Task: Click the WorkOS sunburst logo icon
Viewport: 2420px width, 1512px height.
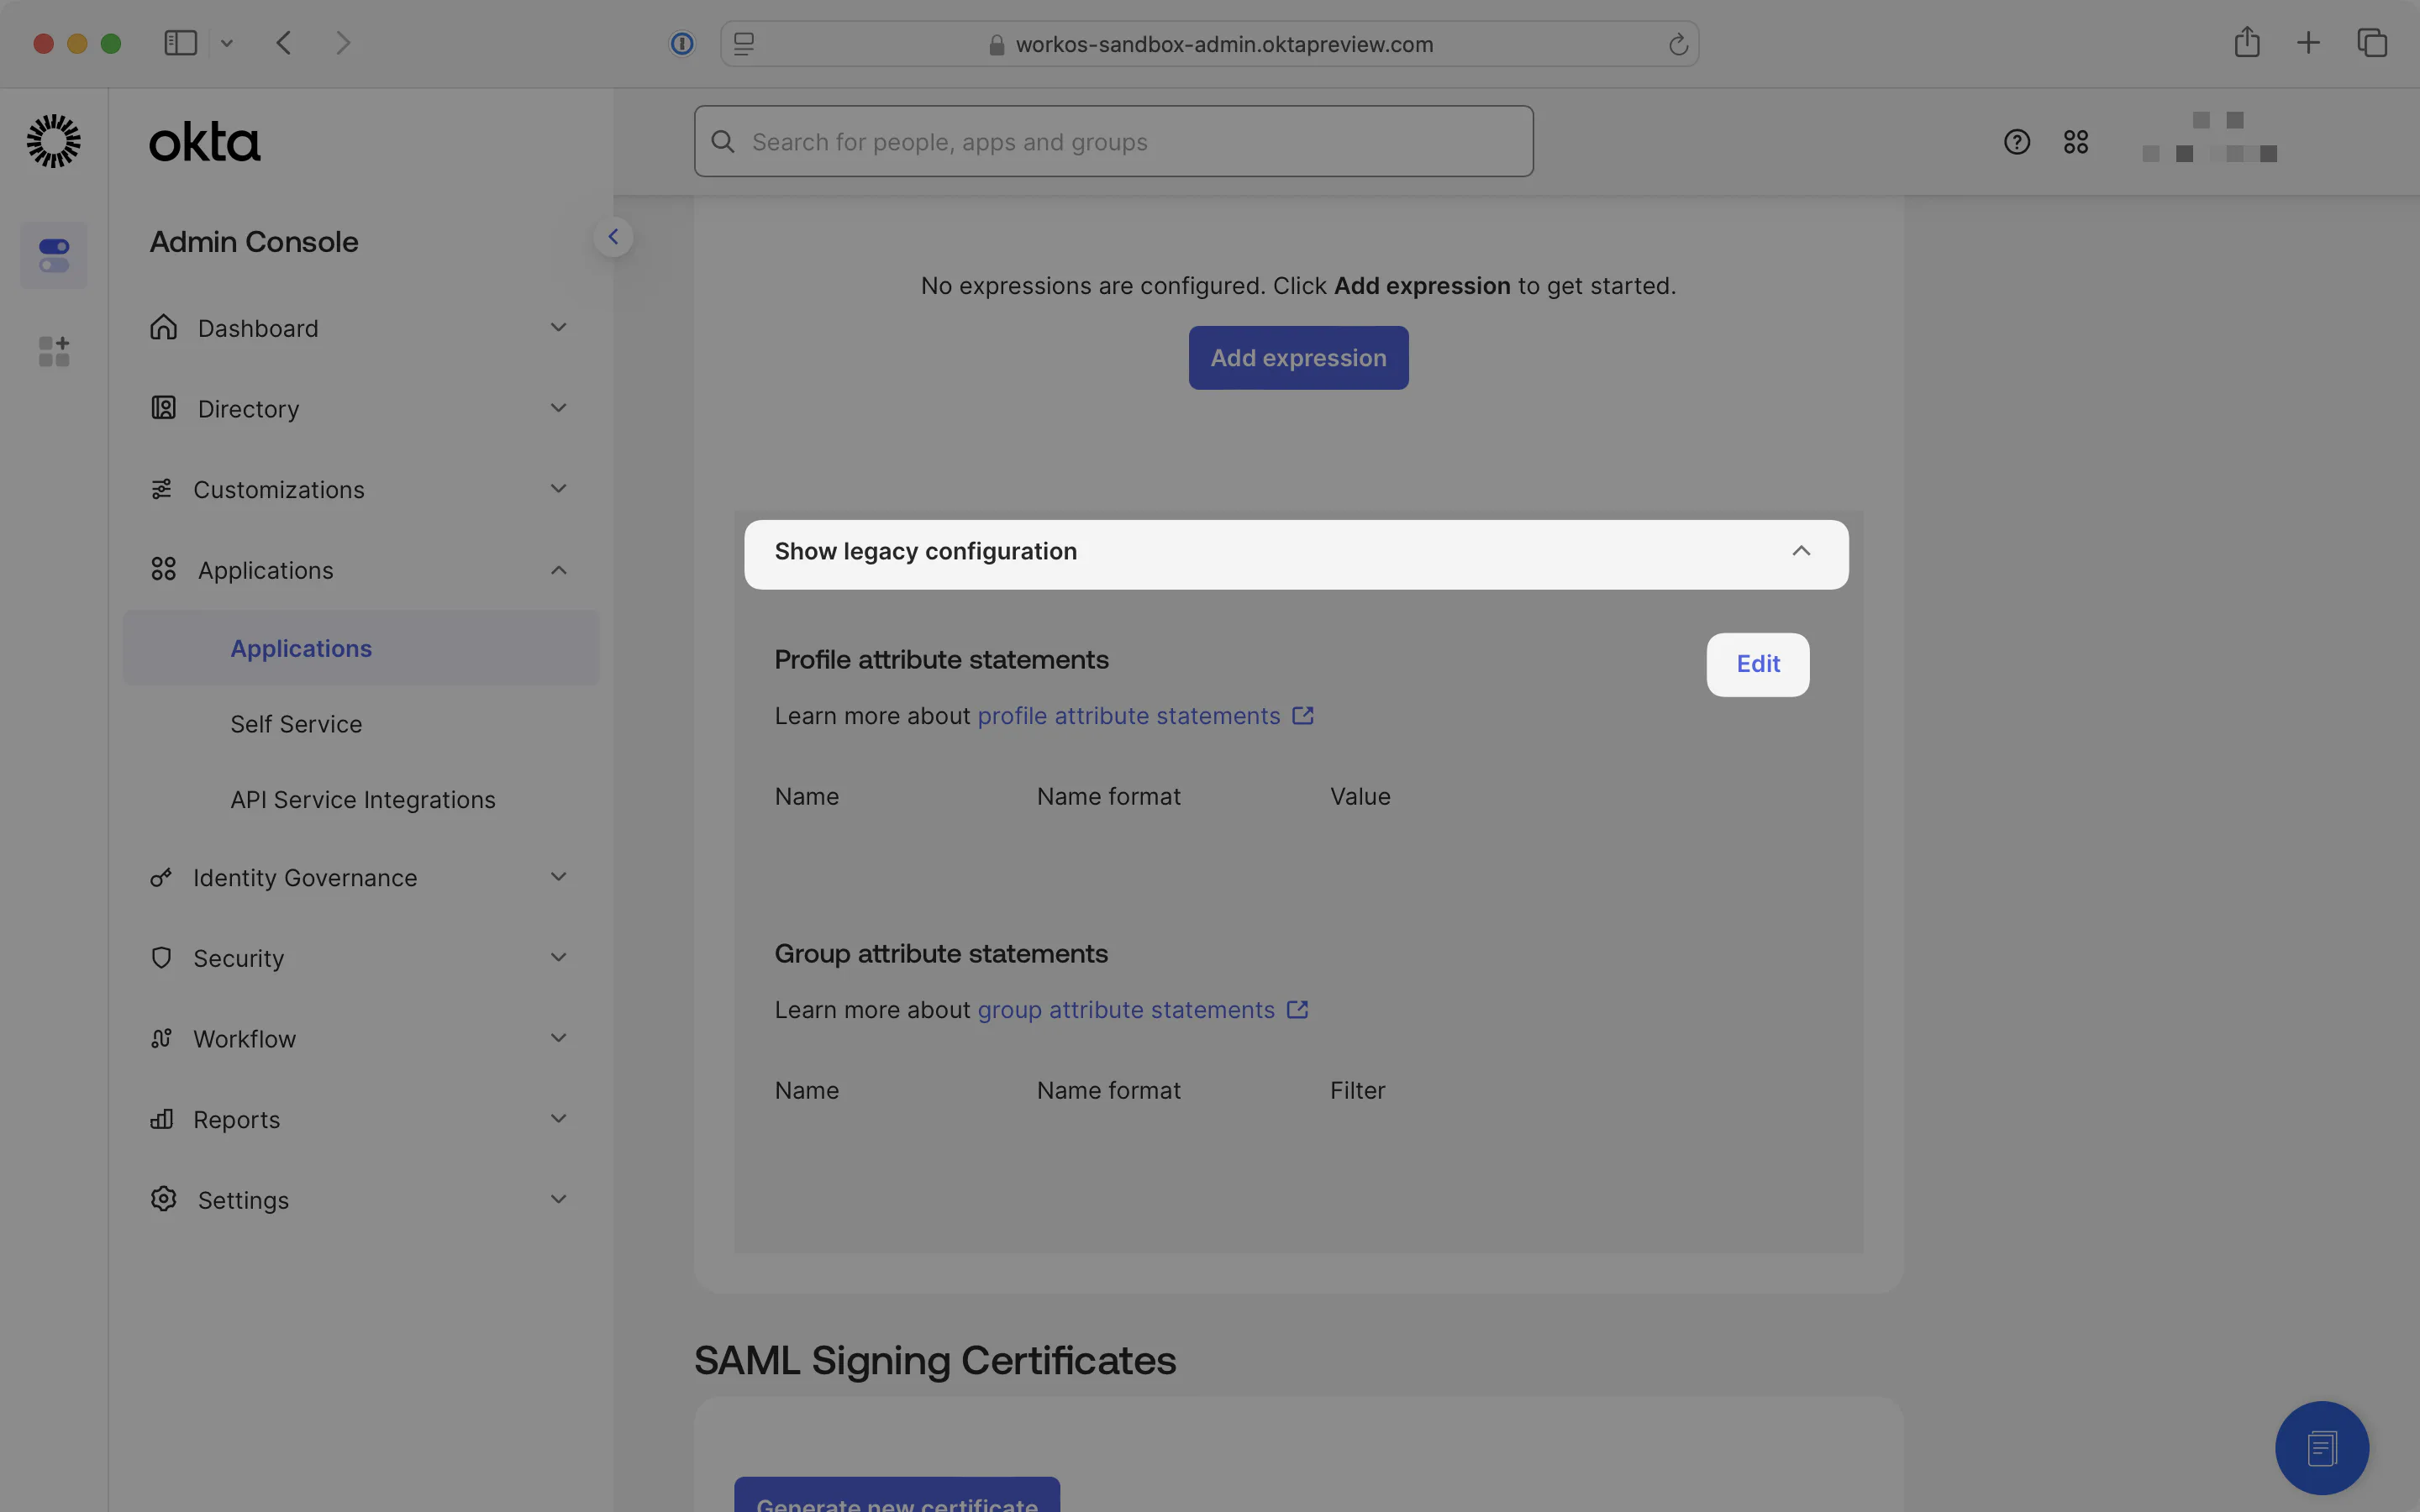Action: click(53, 141)
